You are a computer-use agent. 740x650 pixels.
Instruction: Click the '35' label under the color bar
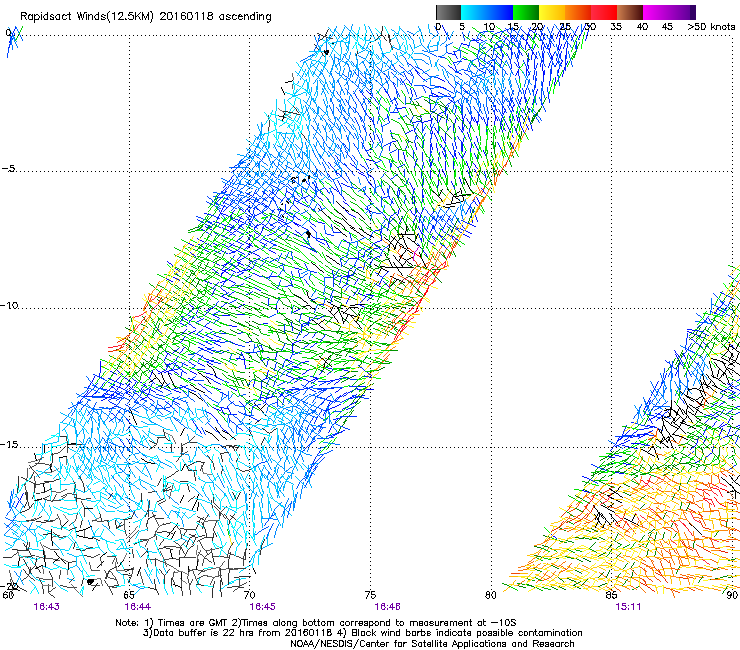[616, 27]
